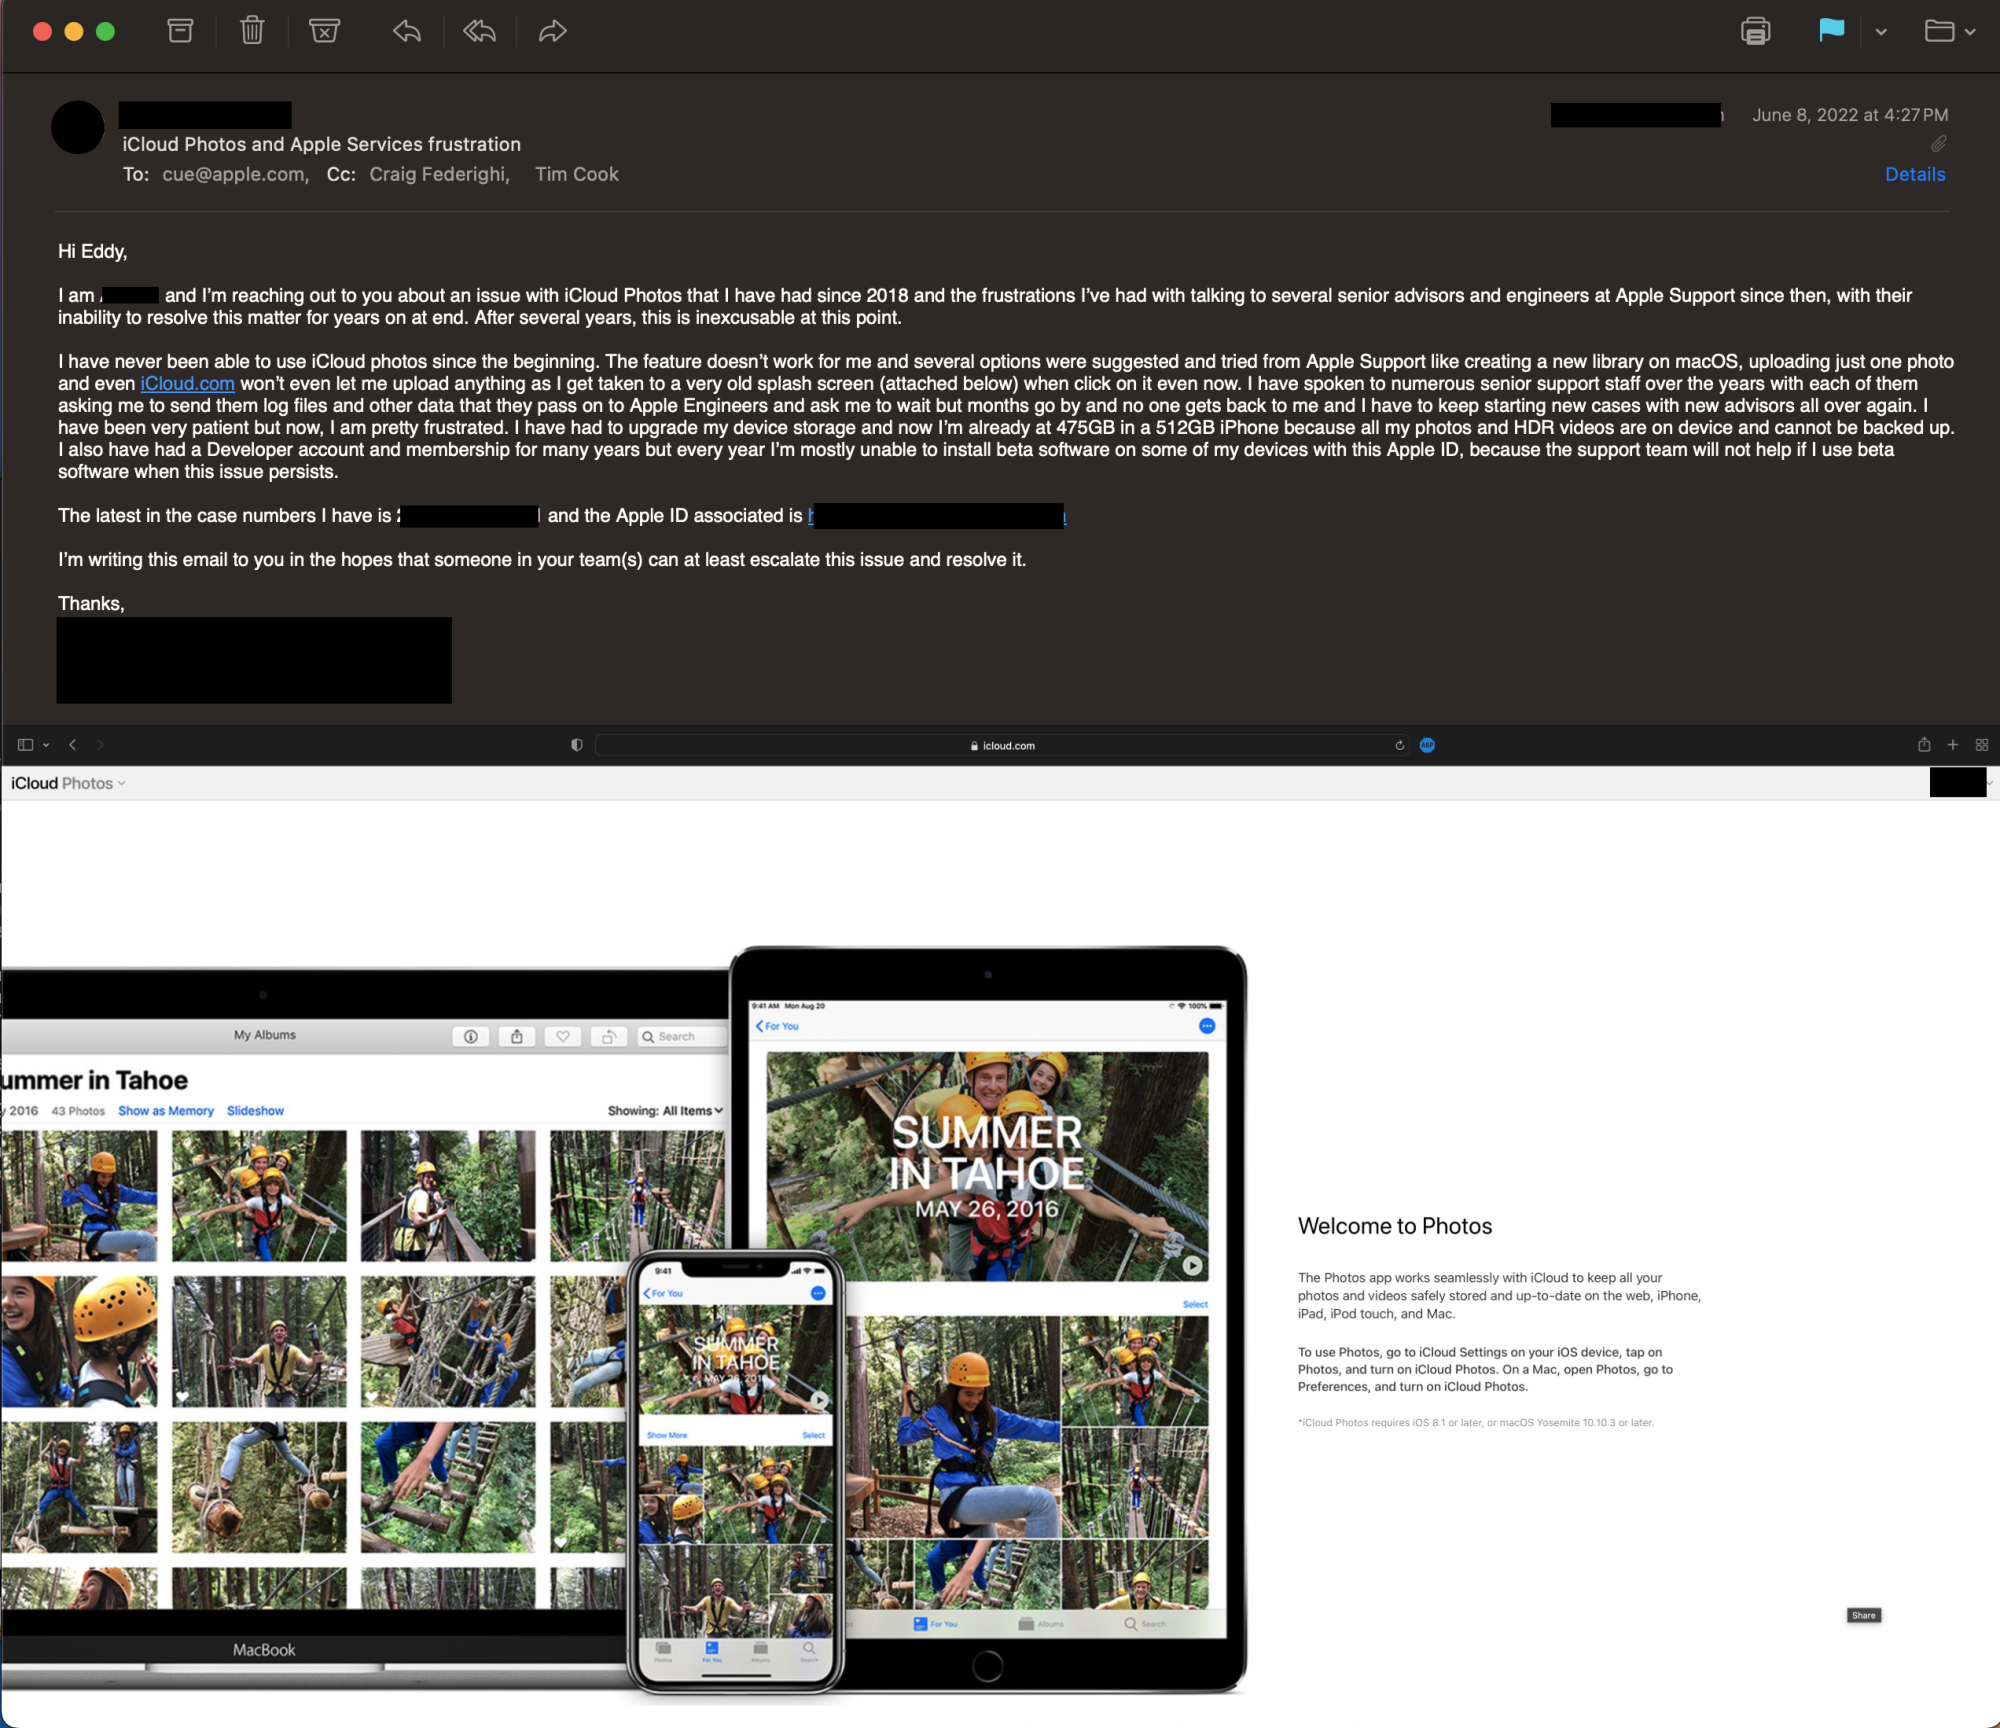This screenshot has width=2000, height=1728.
Task: Flag the message with the blue flag
Action: click(1831, 30)
